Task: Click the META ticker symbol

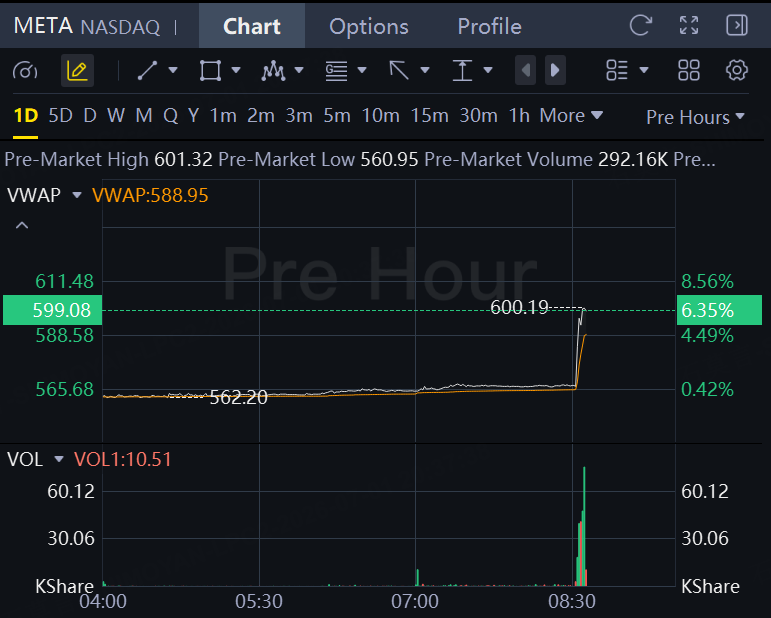Action: coord(43,26)
